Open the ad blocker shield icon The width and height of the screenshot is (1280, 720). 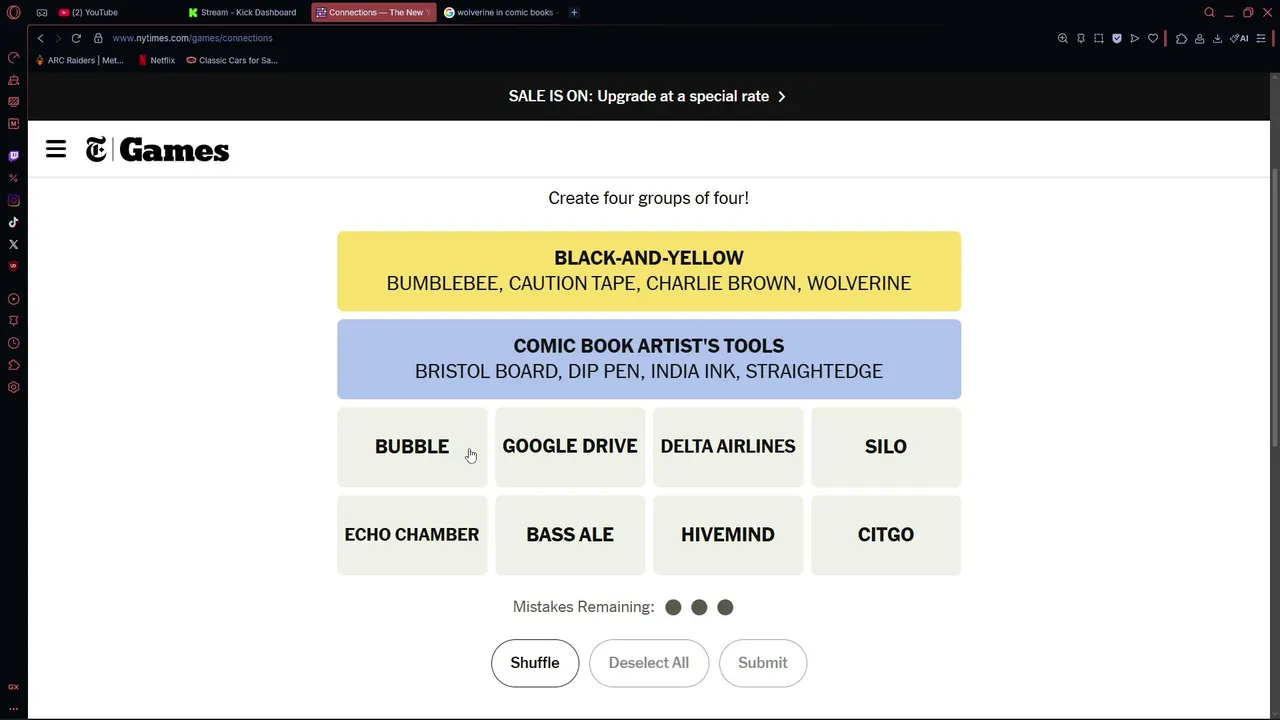point(1117,38)
